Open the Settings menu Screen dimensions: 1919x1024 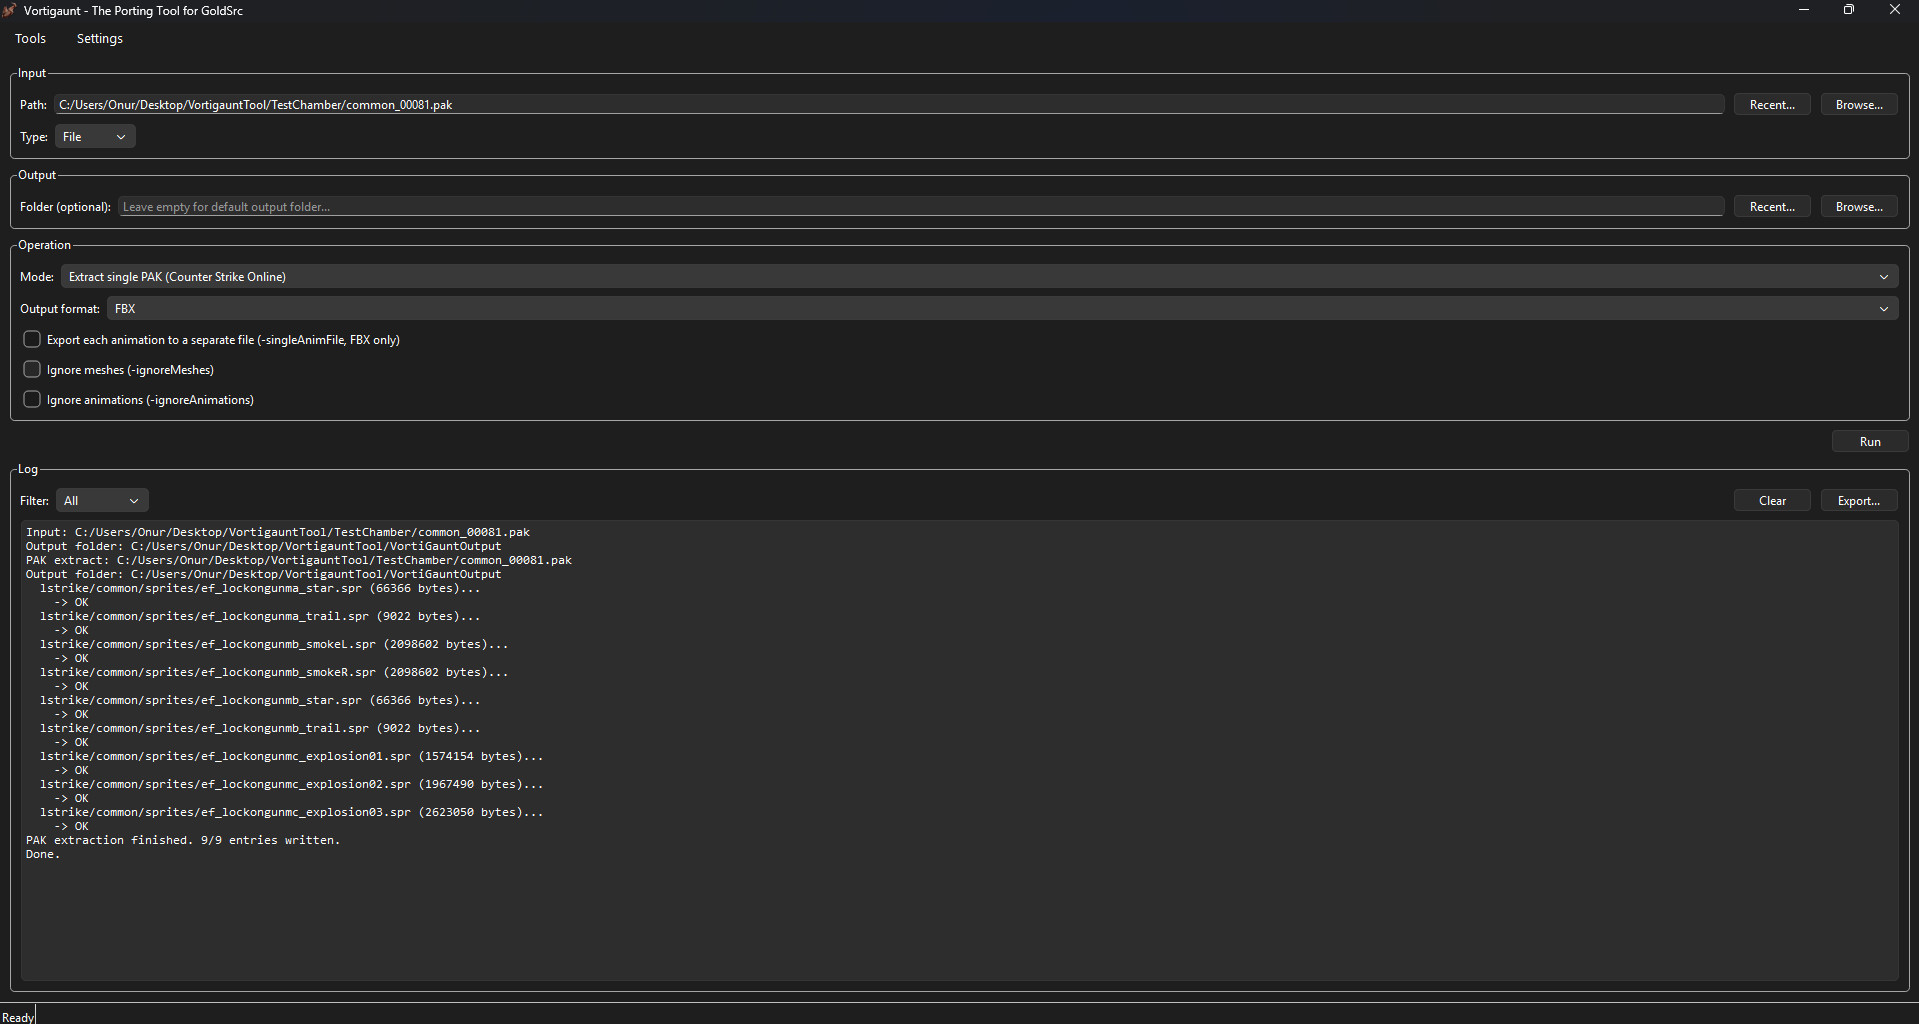pos(98,38)
